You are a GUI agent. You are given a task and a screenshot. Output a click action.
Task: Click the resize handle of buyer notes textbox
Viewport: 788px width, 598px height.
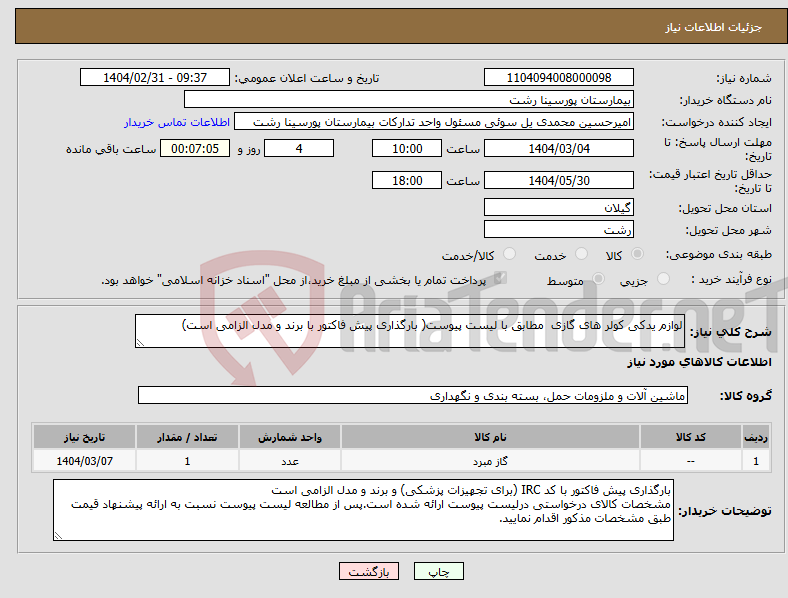tap(58, 536)
